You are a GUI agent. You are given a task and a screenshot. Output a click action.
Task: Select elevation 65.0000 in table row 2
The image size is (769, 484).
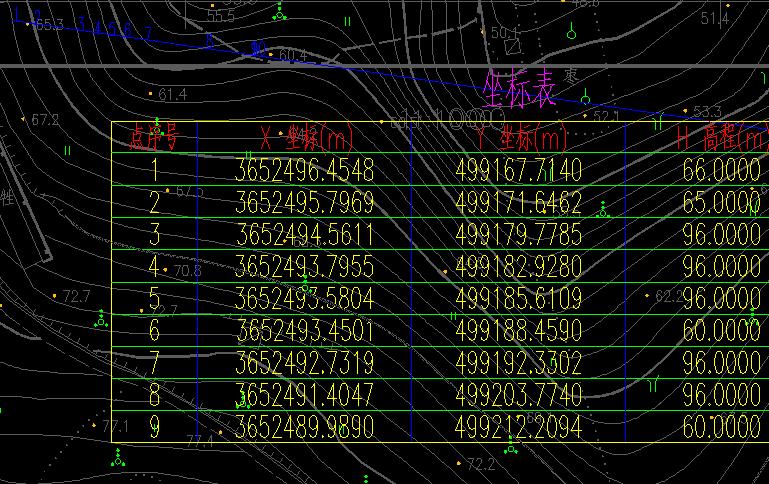click(x=722, y=202)
